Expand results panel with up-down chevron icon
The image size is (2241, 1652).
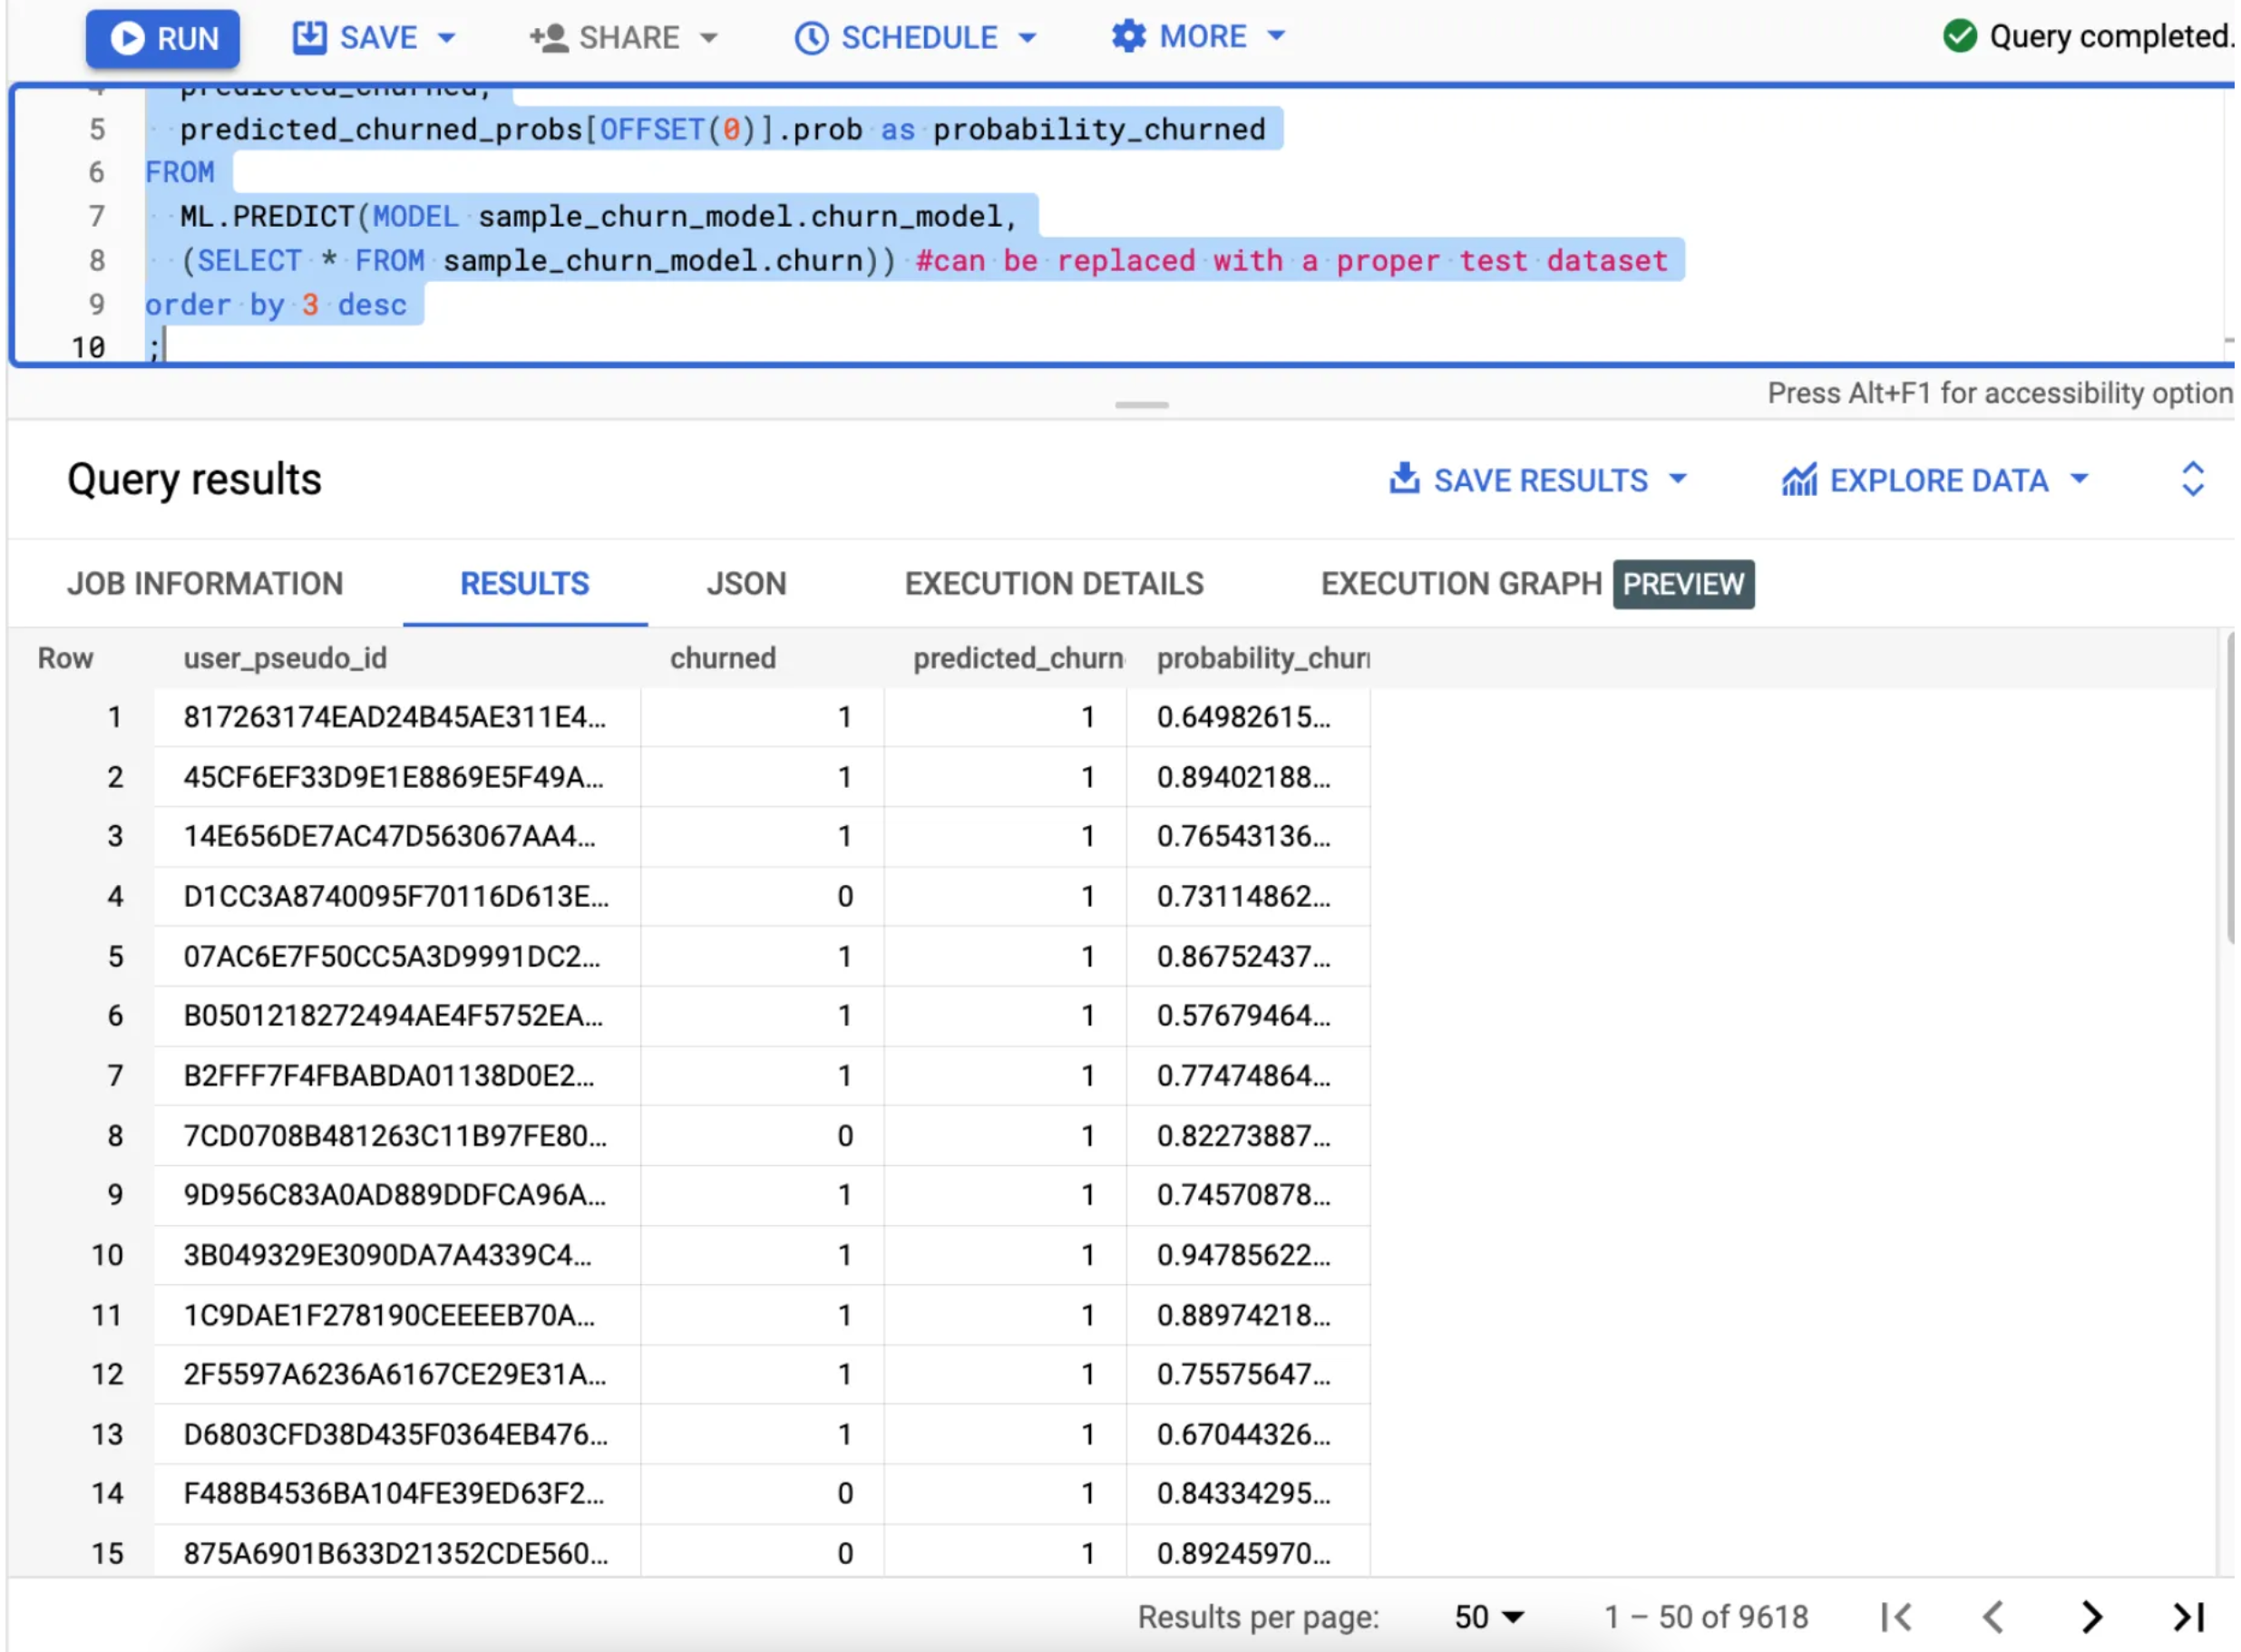coord(2192,479)
